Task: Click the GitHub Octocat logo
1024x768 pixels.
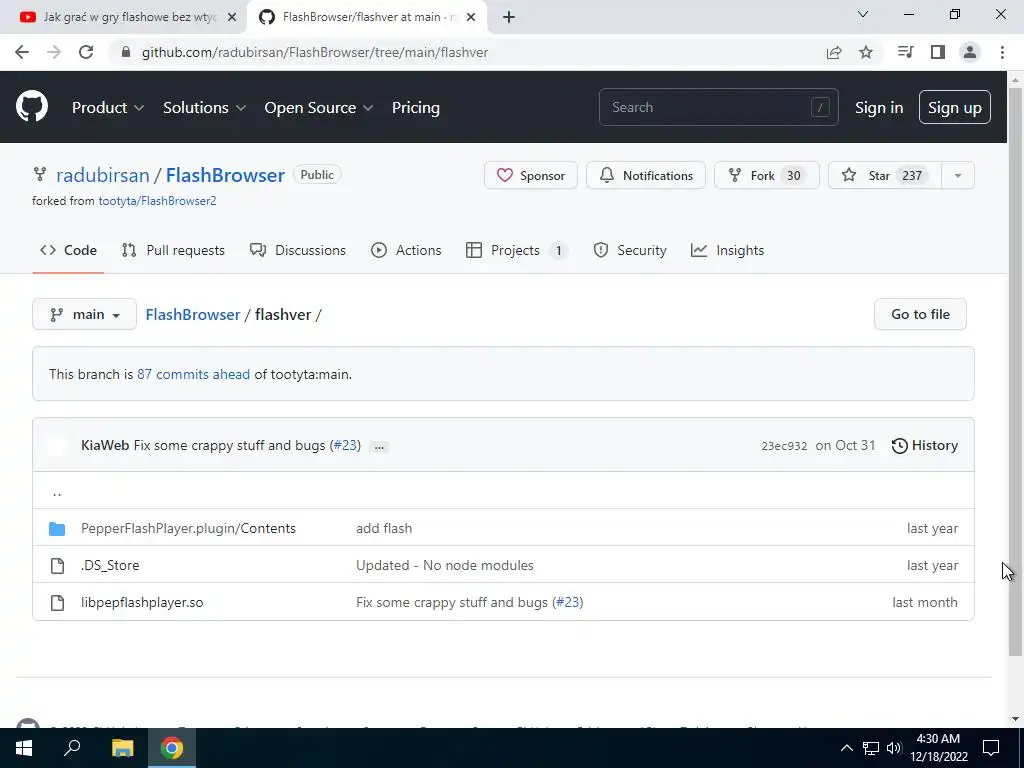Action: pos(31,107)
